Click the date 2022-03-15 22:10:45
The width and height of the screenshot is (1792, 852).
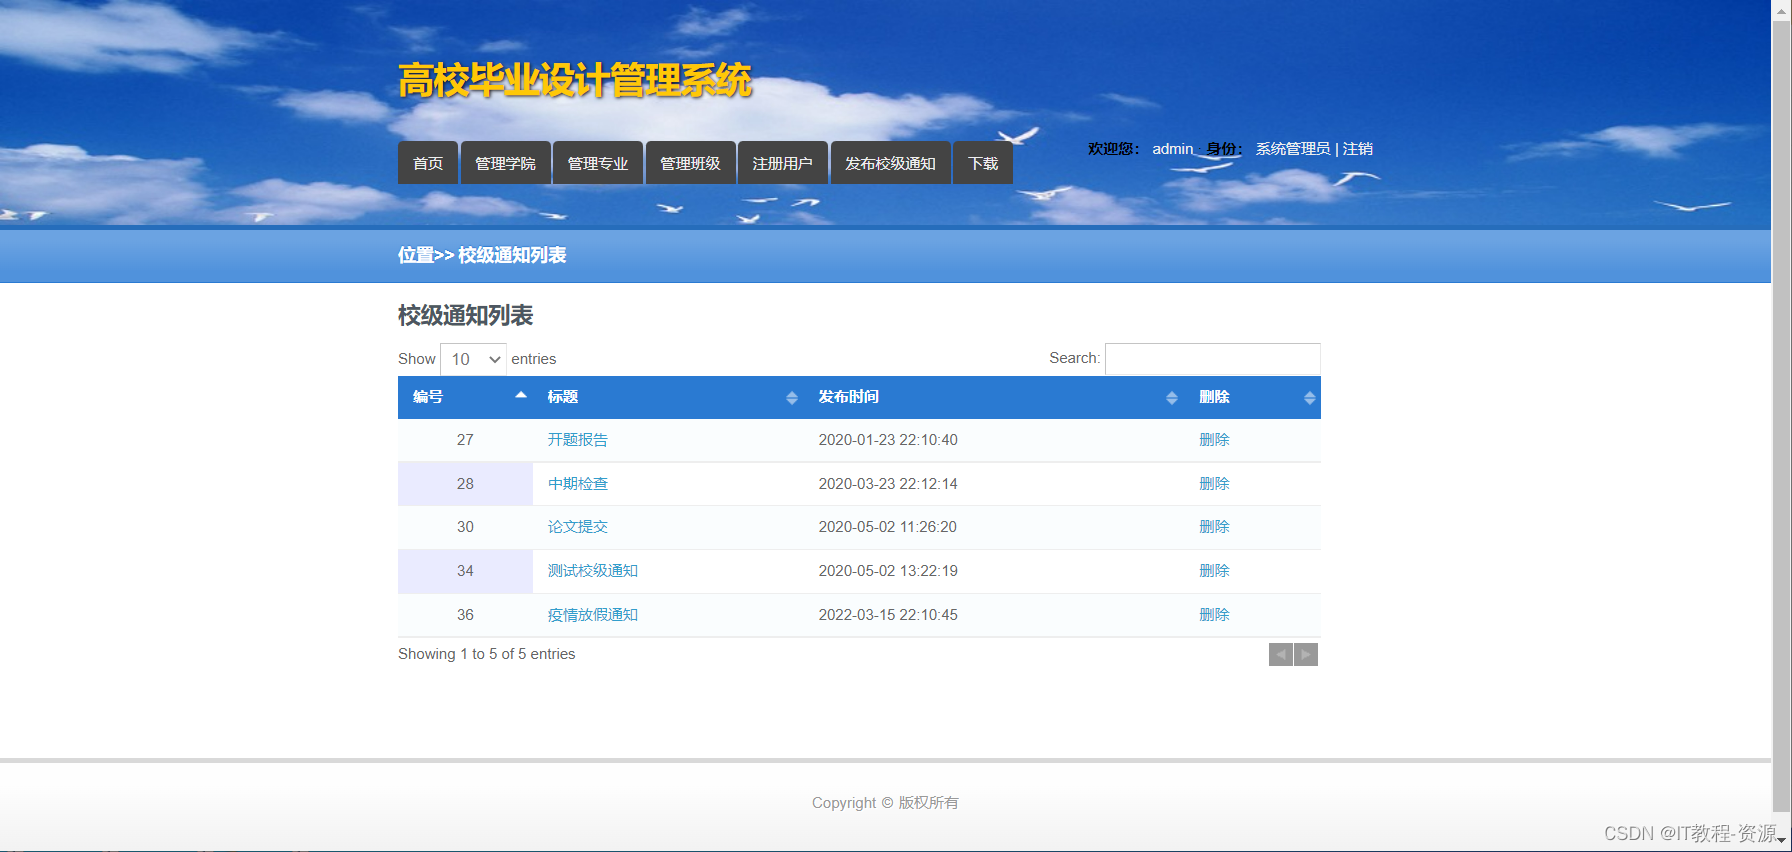point(888,615)
